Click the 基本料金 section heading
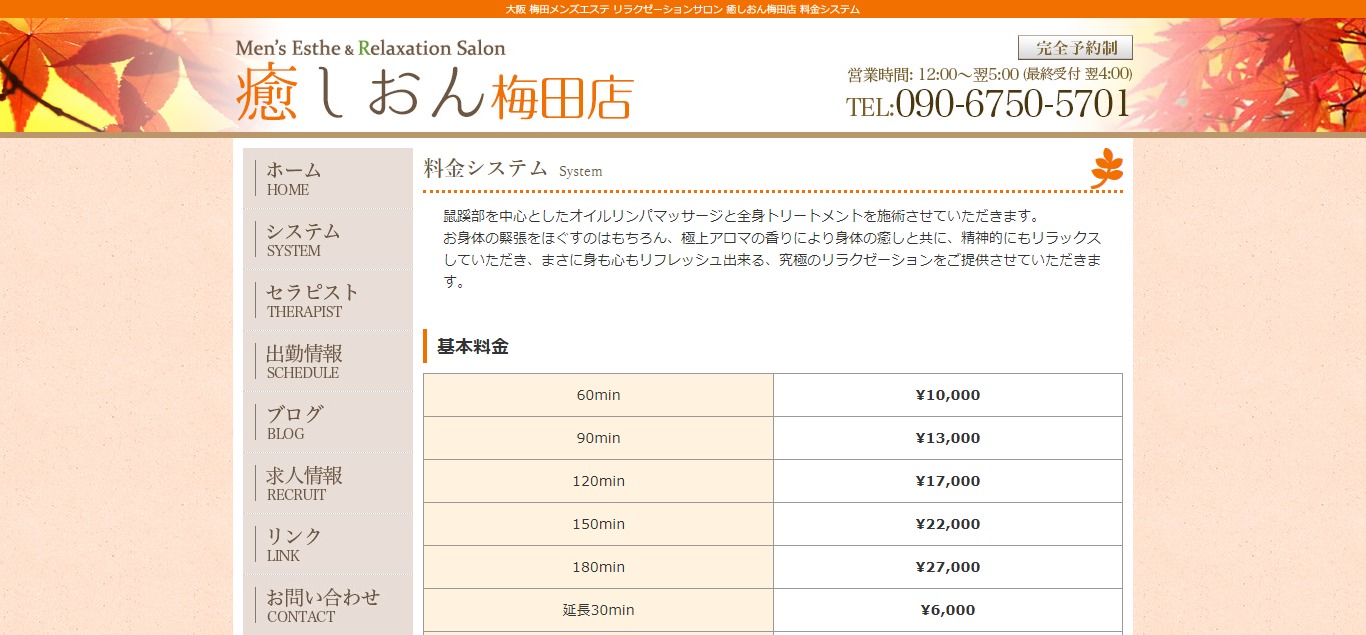 473,347
